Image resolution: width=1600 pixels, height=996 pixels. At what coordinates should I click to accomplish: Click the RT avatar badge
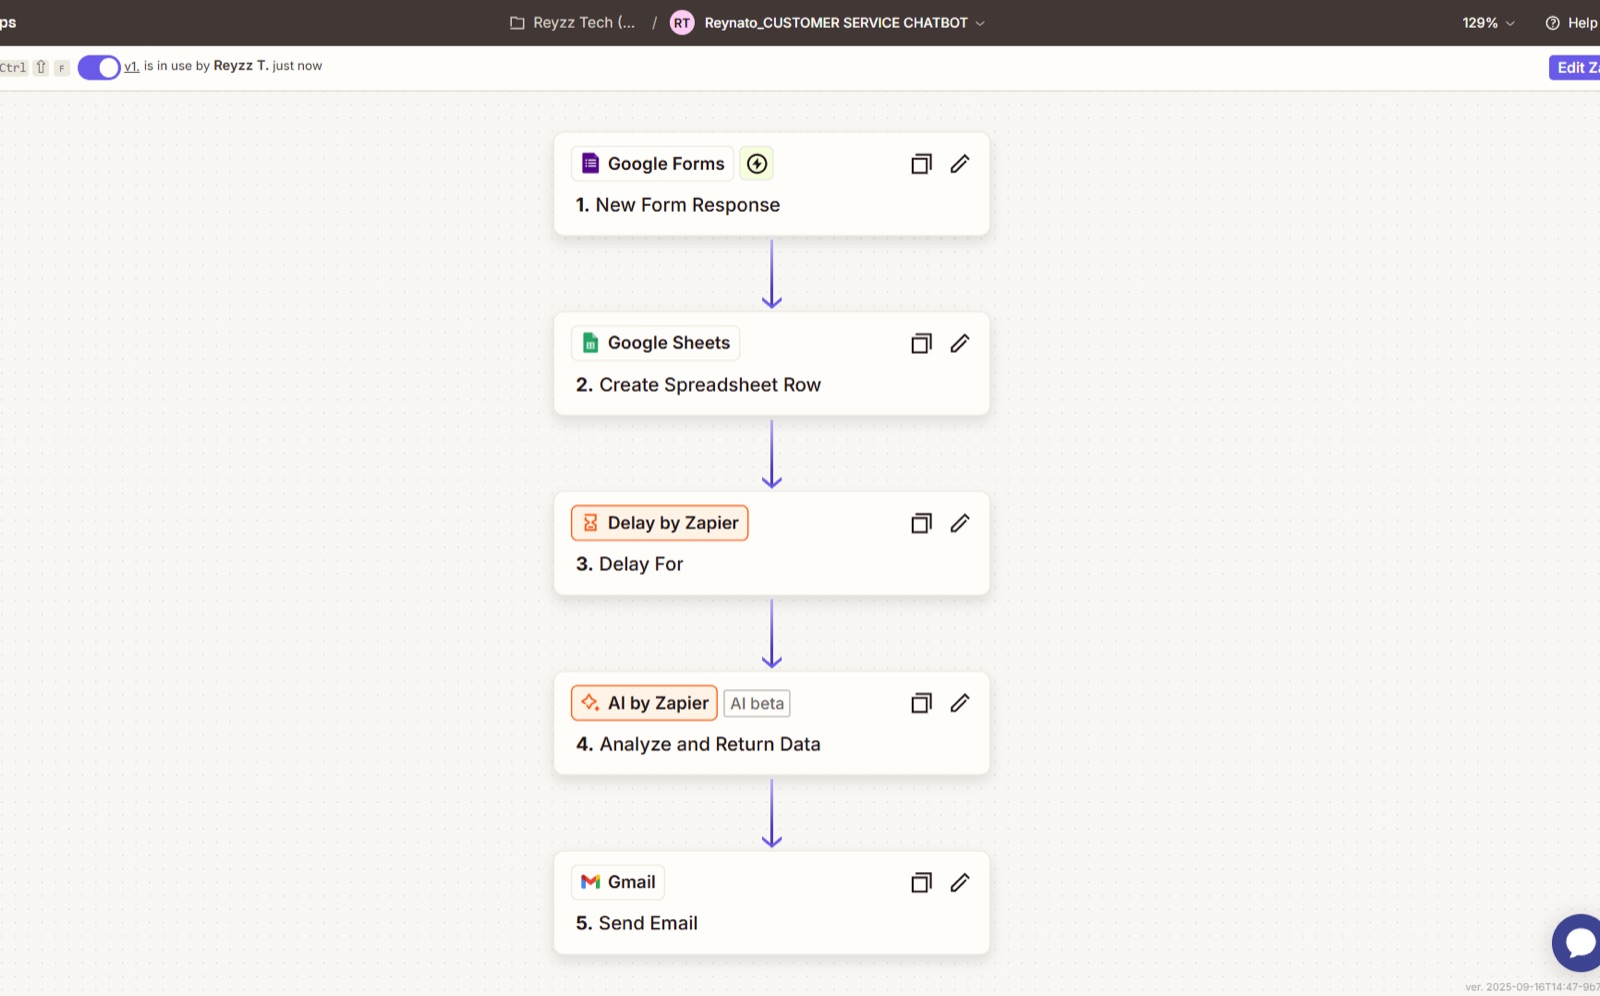[682, 23]
